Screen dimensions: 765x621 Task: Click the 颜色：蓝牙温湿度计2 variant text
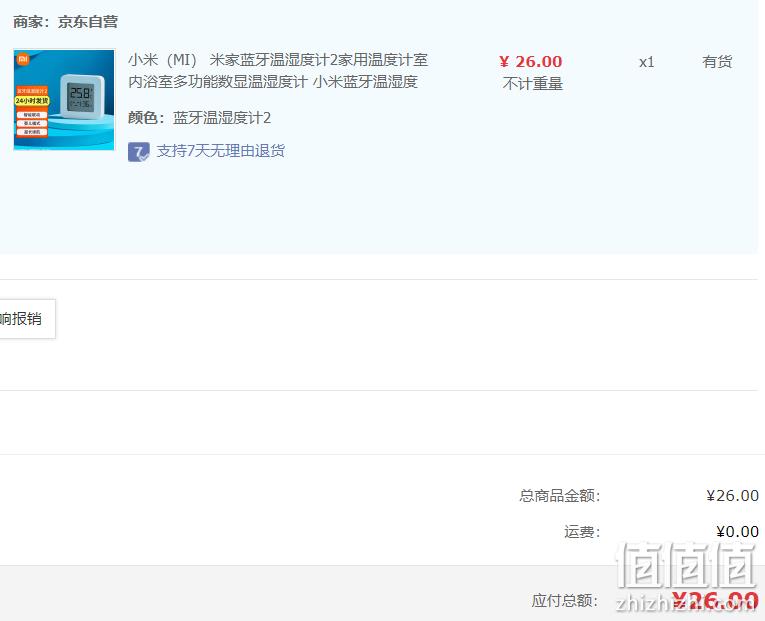click(199, 118)
